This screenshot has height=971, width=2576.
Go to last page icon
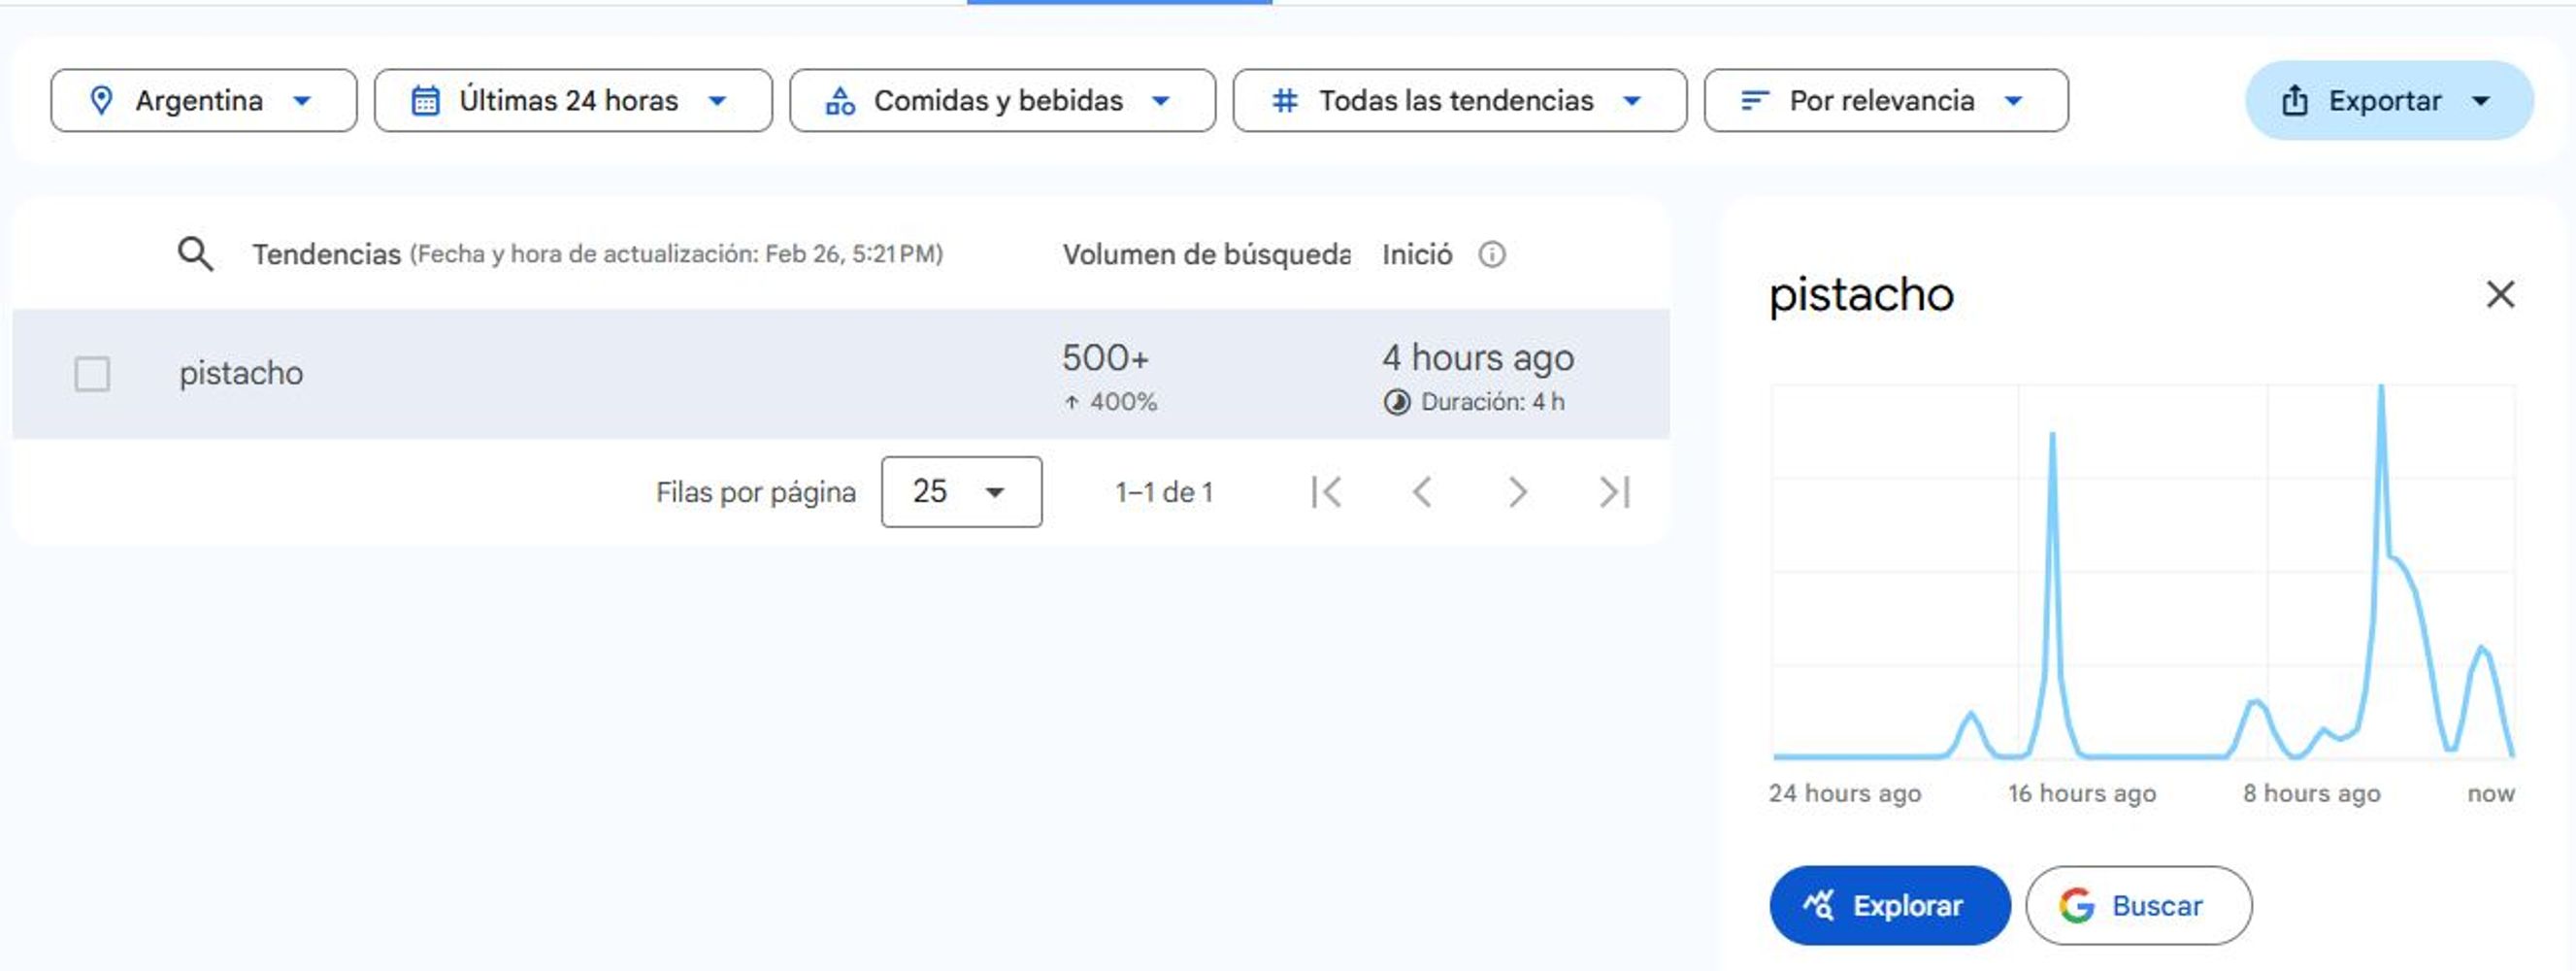point(1614,492)
